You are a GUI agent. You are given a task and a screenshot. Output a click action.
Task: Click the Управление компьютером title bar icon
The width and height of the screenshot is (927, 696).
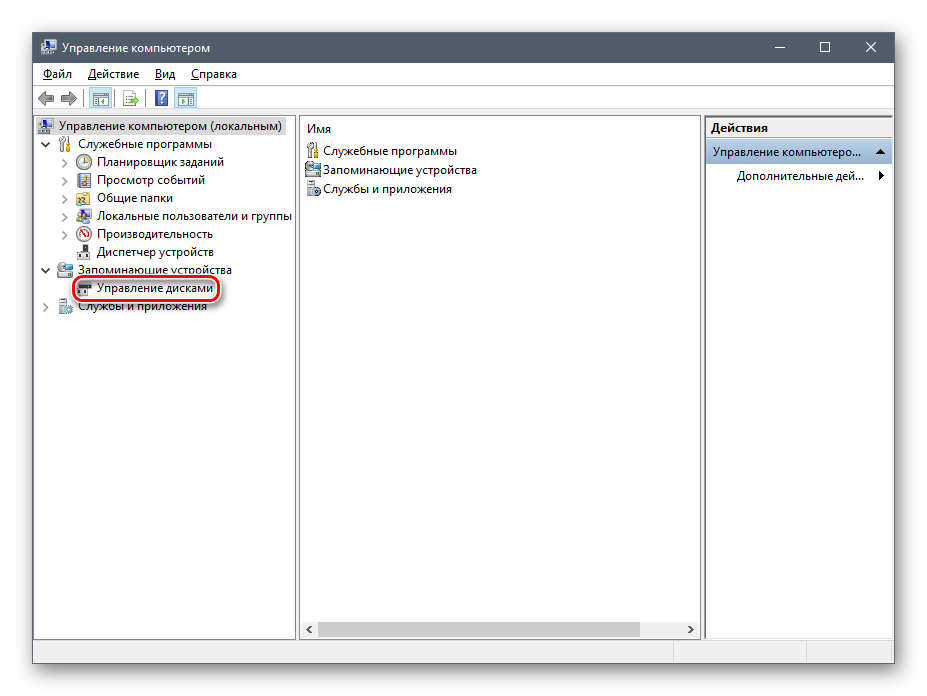click(48, 47)
